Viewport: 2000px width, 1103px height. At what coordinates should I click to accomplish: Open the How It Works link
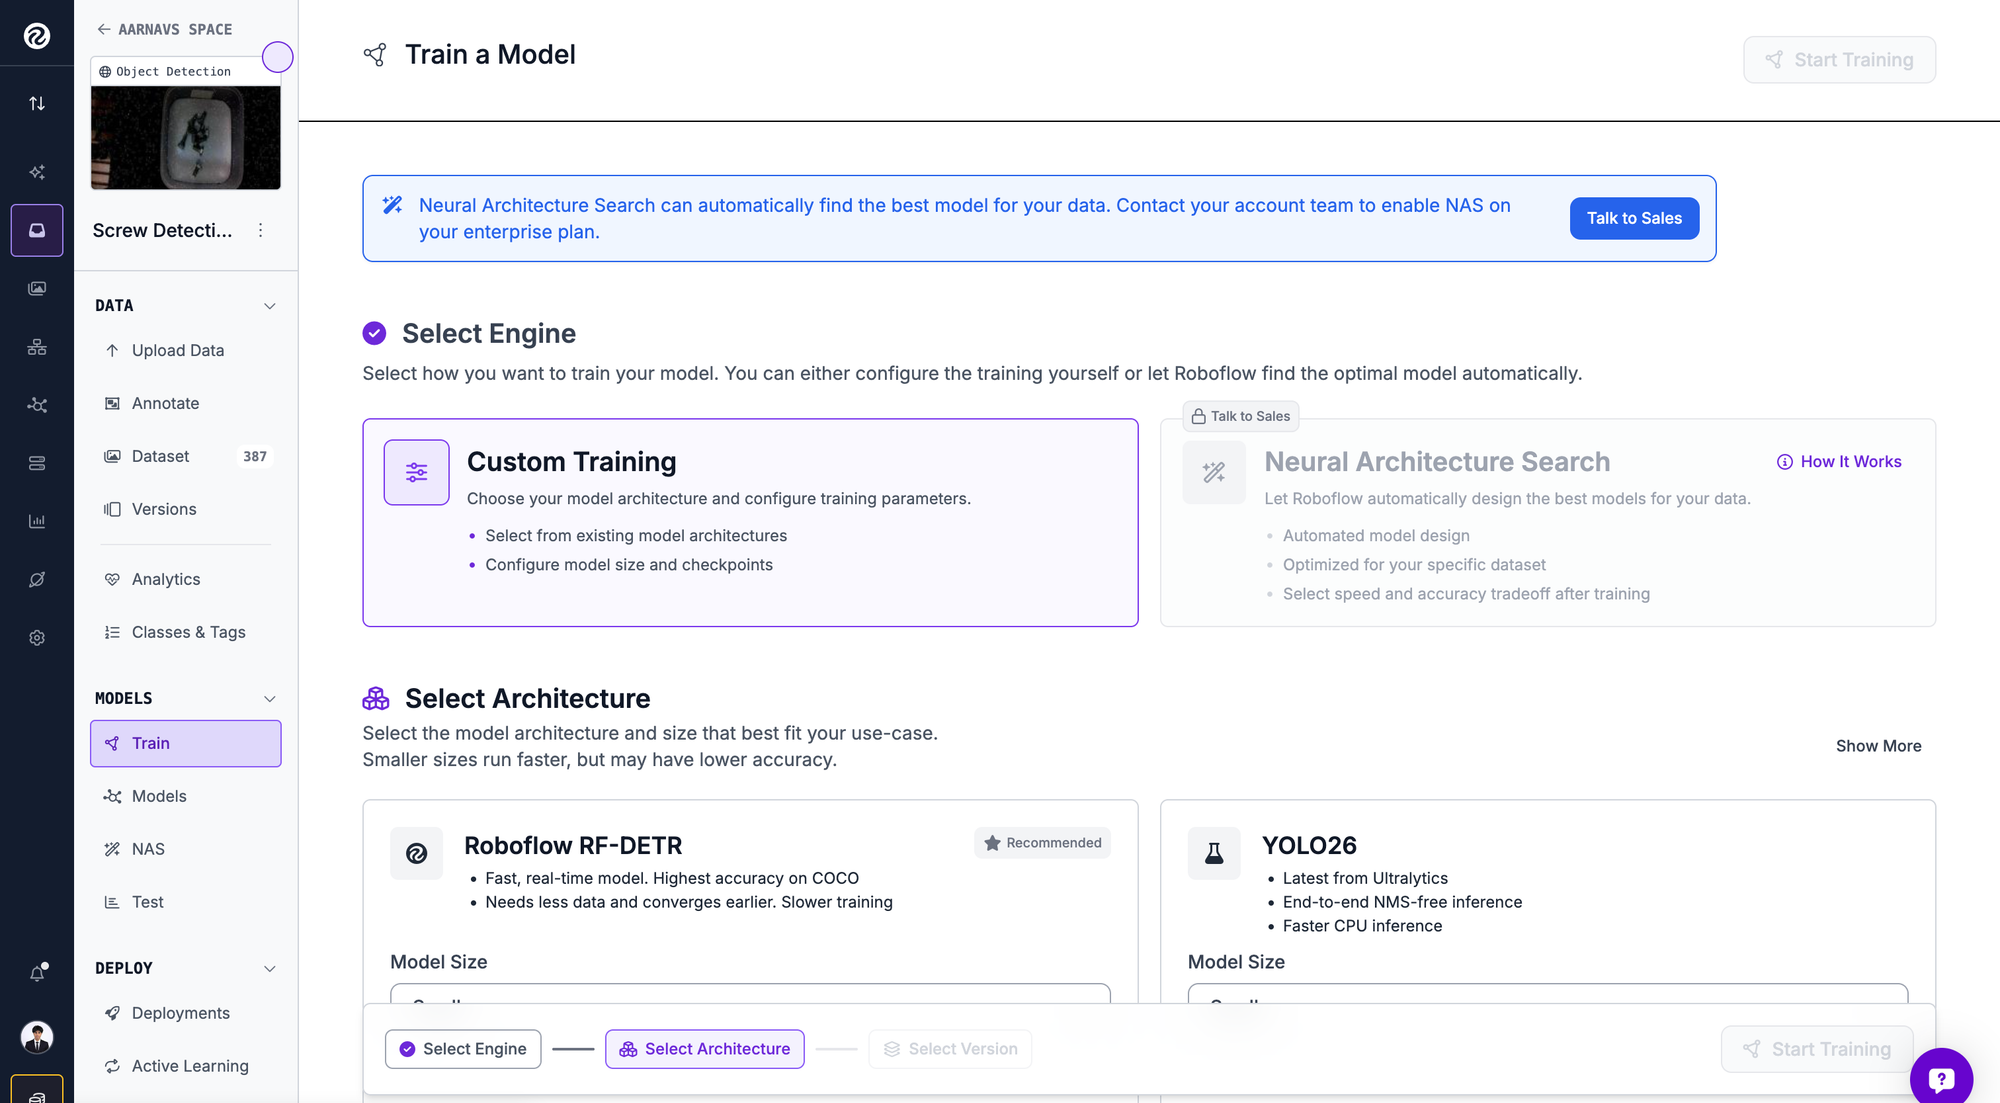[1839, 461]
